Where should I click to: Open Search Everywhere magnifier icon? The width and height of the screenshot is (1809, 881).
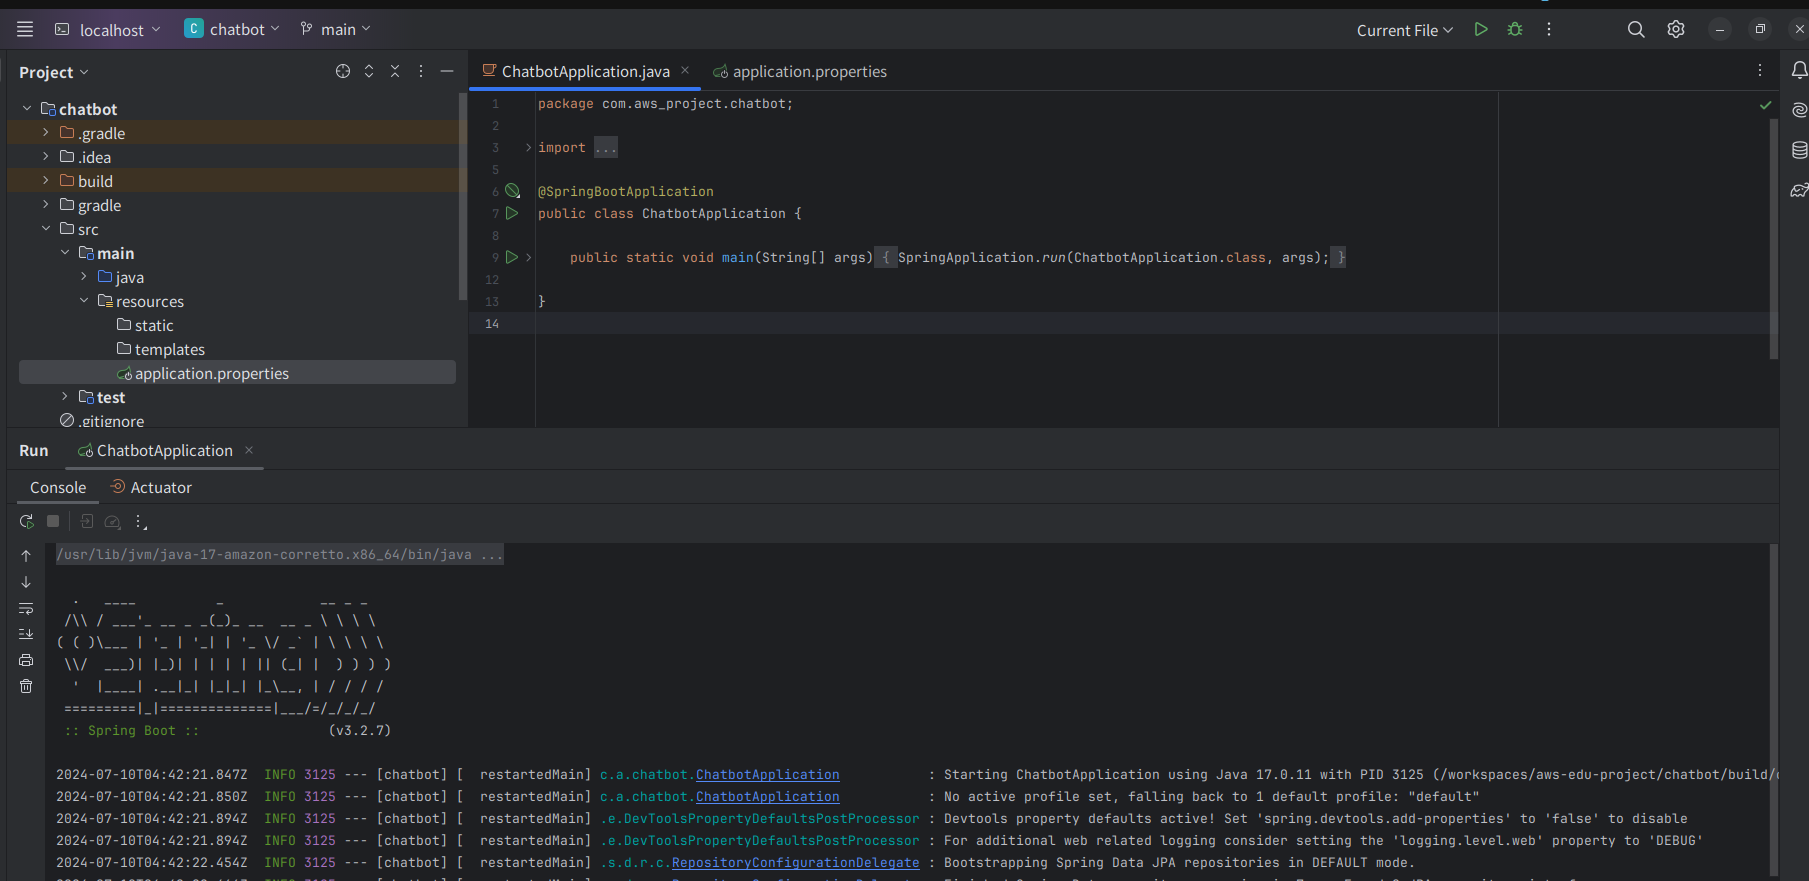pos(1636,30)
